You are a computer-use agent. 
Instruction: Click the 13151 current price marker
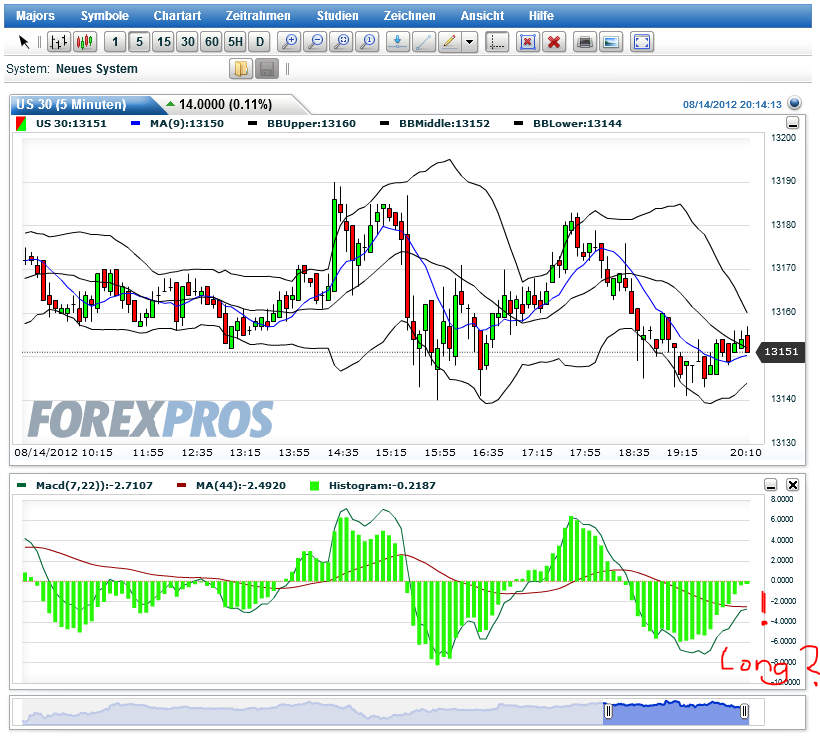[x=781, y=352]
